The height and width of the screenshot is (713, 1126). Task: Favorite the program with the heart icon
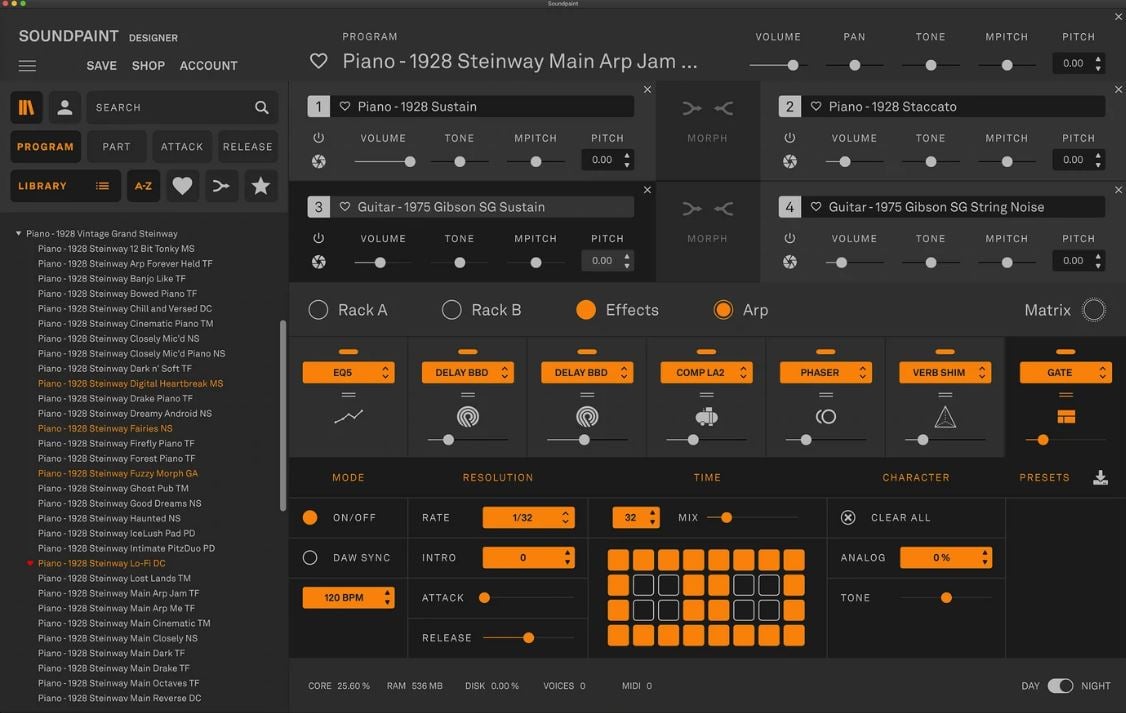tap(319, 61)
